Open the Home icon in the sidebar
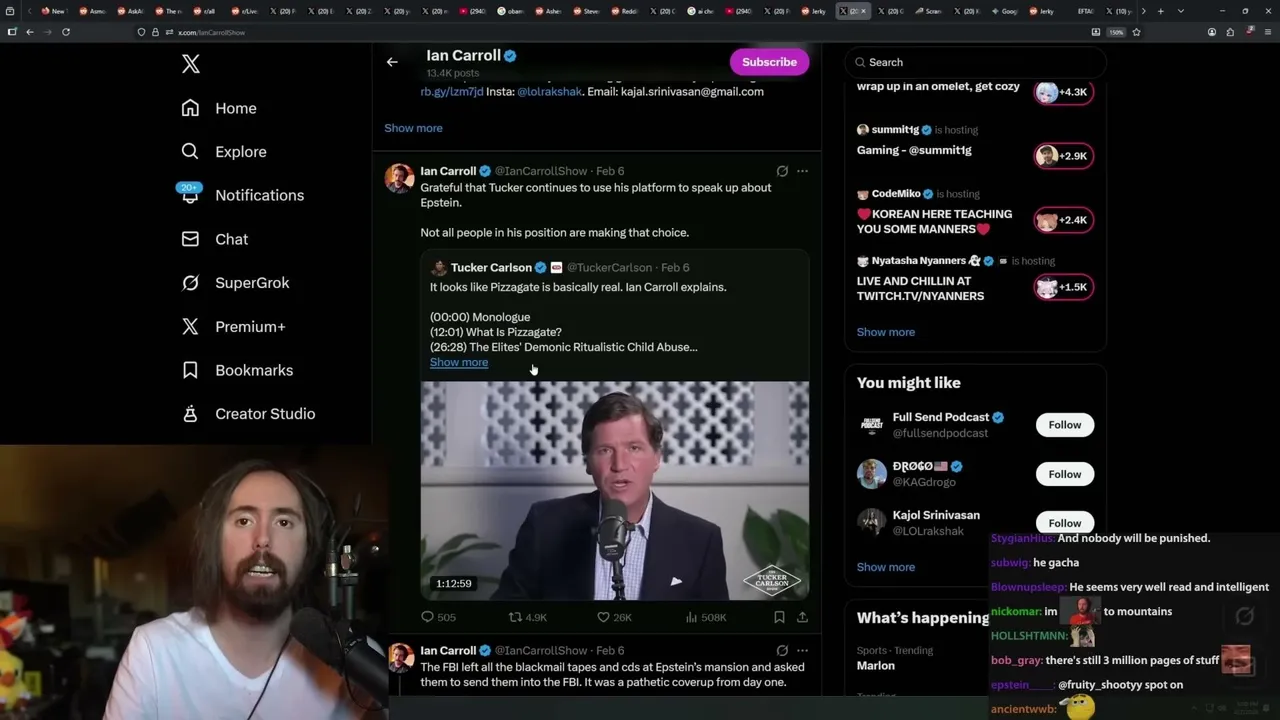 (x=190, y=108)
